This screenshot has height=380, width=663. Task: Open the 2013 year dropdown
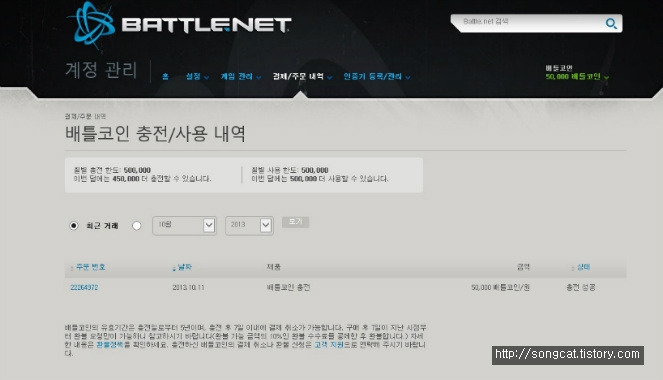point(249,225)
